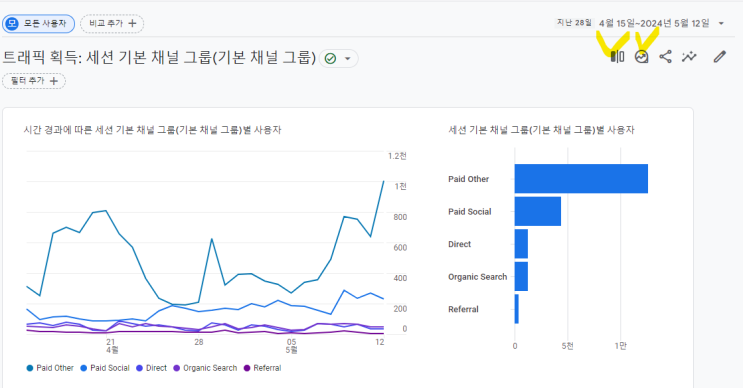Click the 지난 28일 date label
This screenshot has height=388, width=743.
click(x=574, y=23)
